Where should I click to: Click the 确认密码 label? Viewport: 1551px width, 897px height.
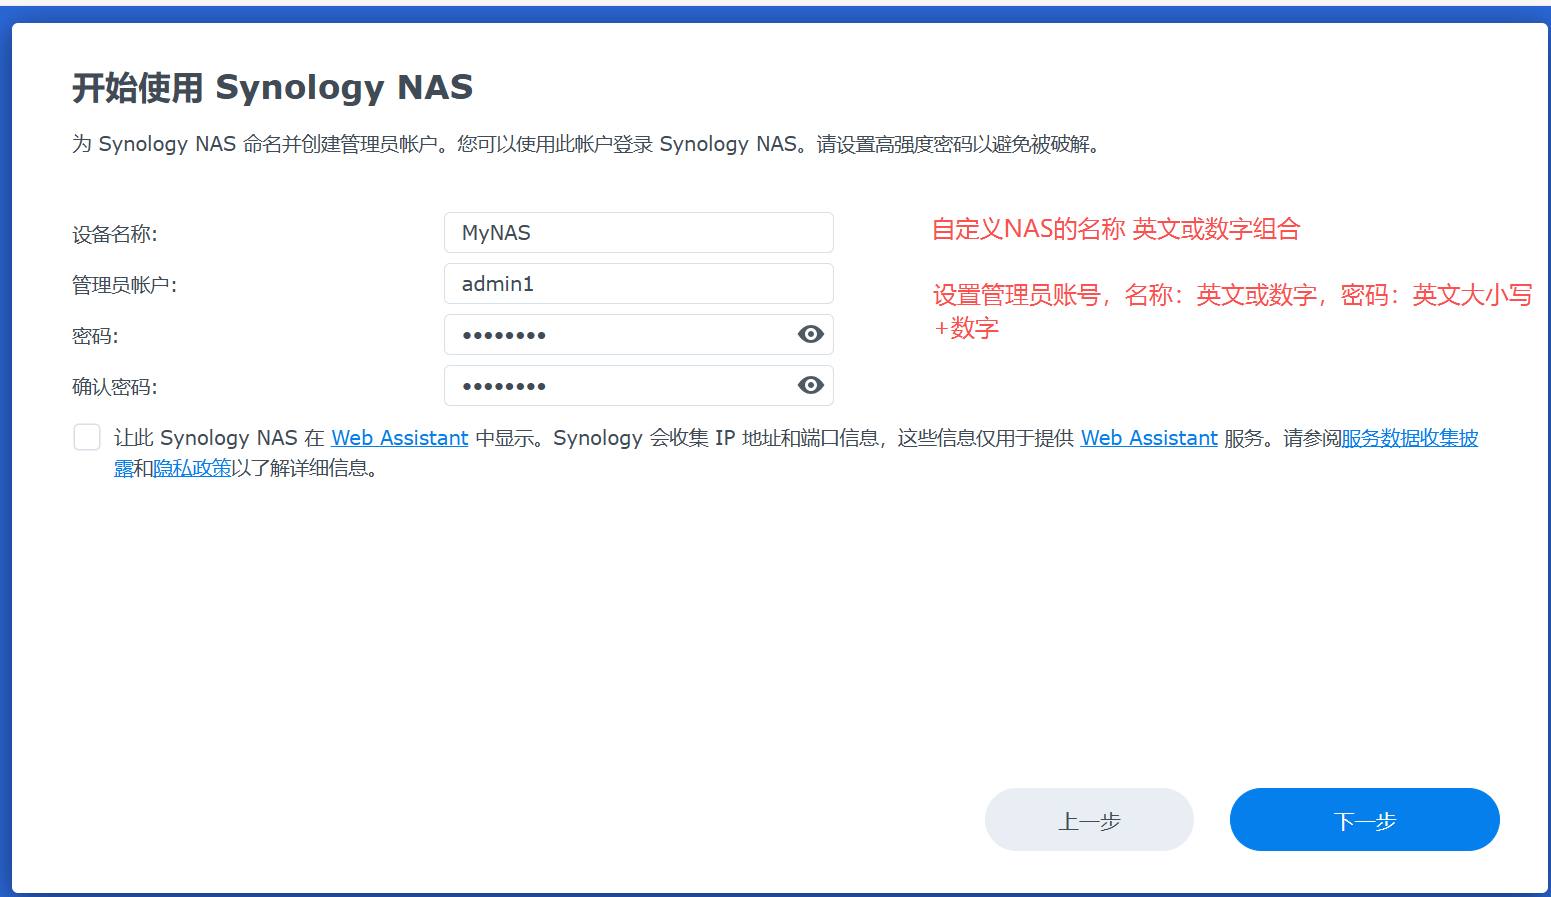tap(115, 387)
